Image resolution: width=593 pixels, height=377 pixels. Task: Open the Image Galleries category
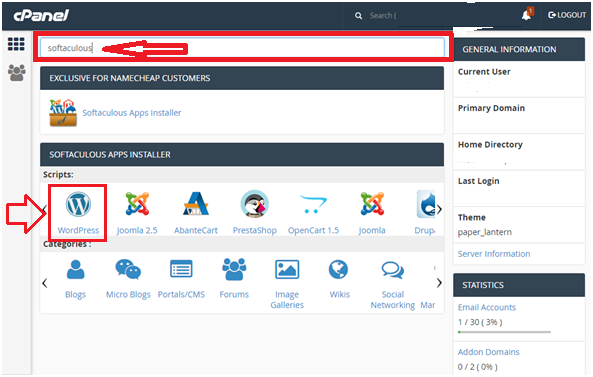[287, 284]
